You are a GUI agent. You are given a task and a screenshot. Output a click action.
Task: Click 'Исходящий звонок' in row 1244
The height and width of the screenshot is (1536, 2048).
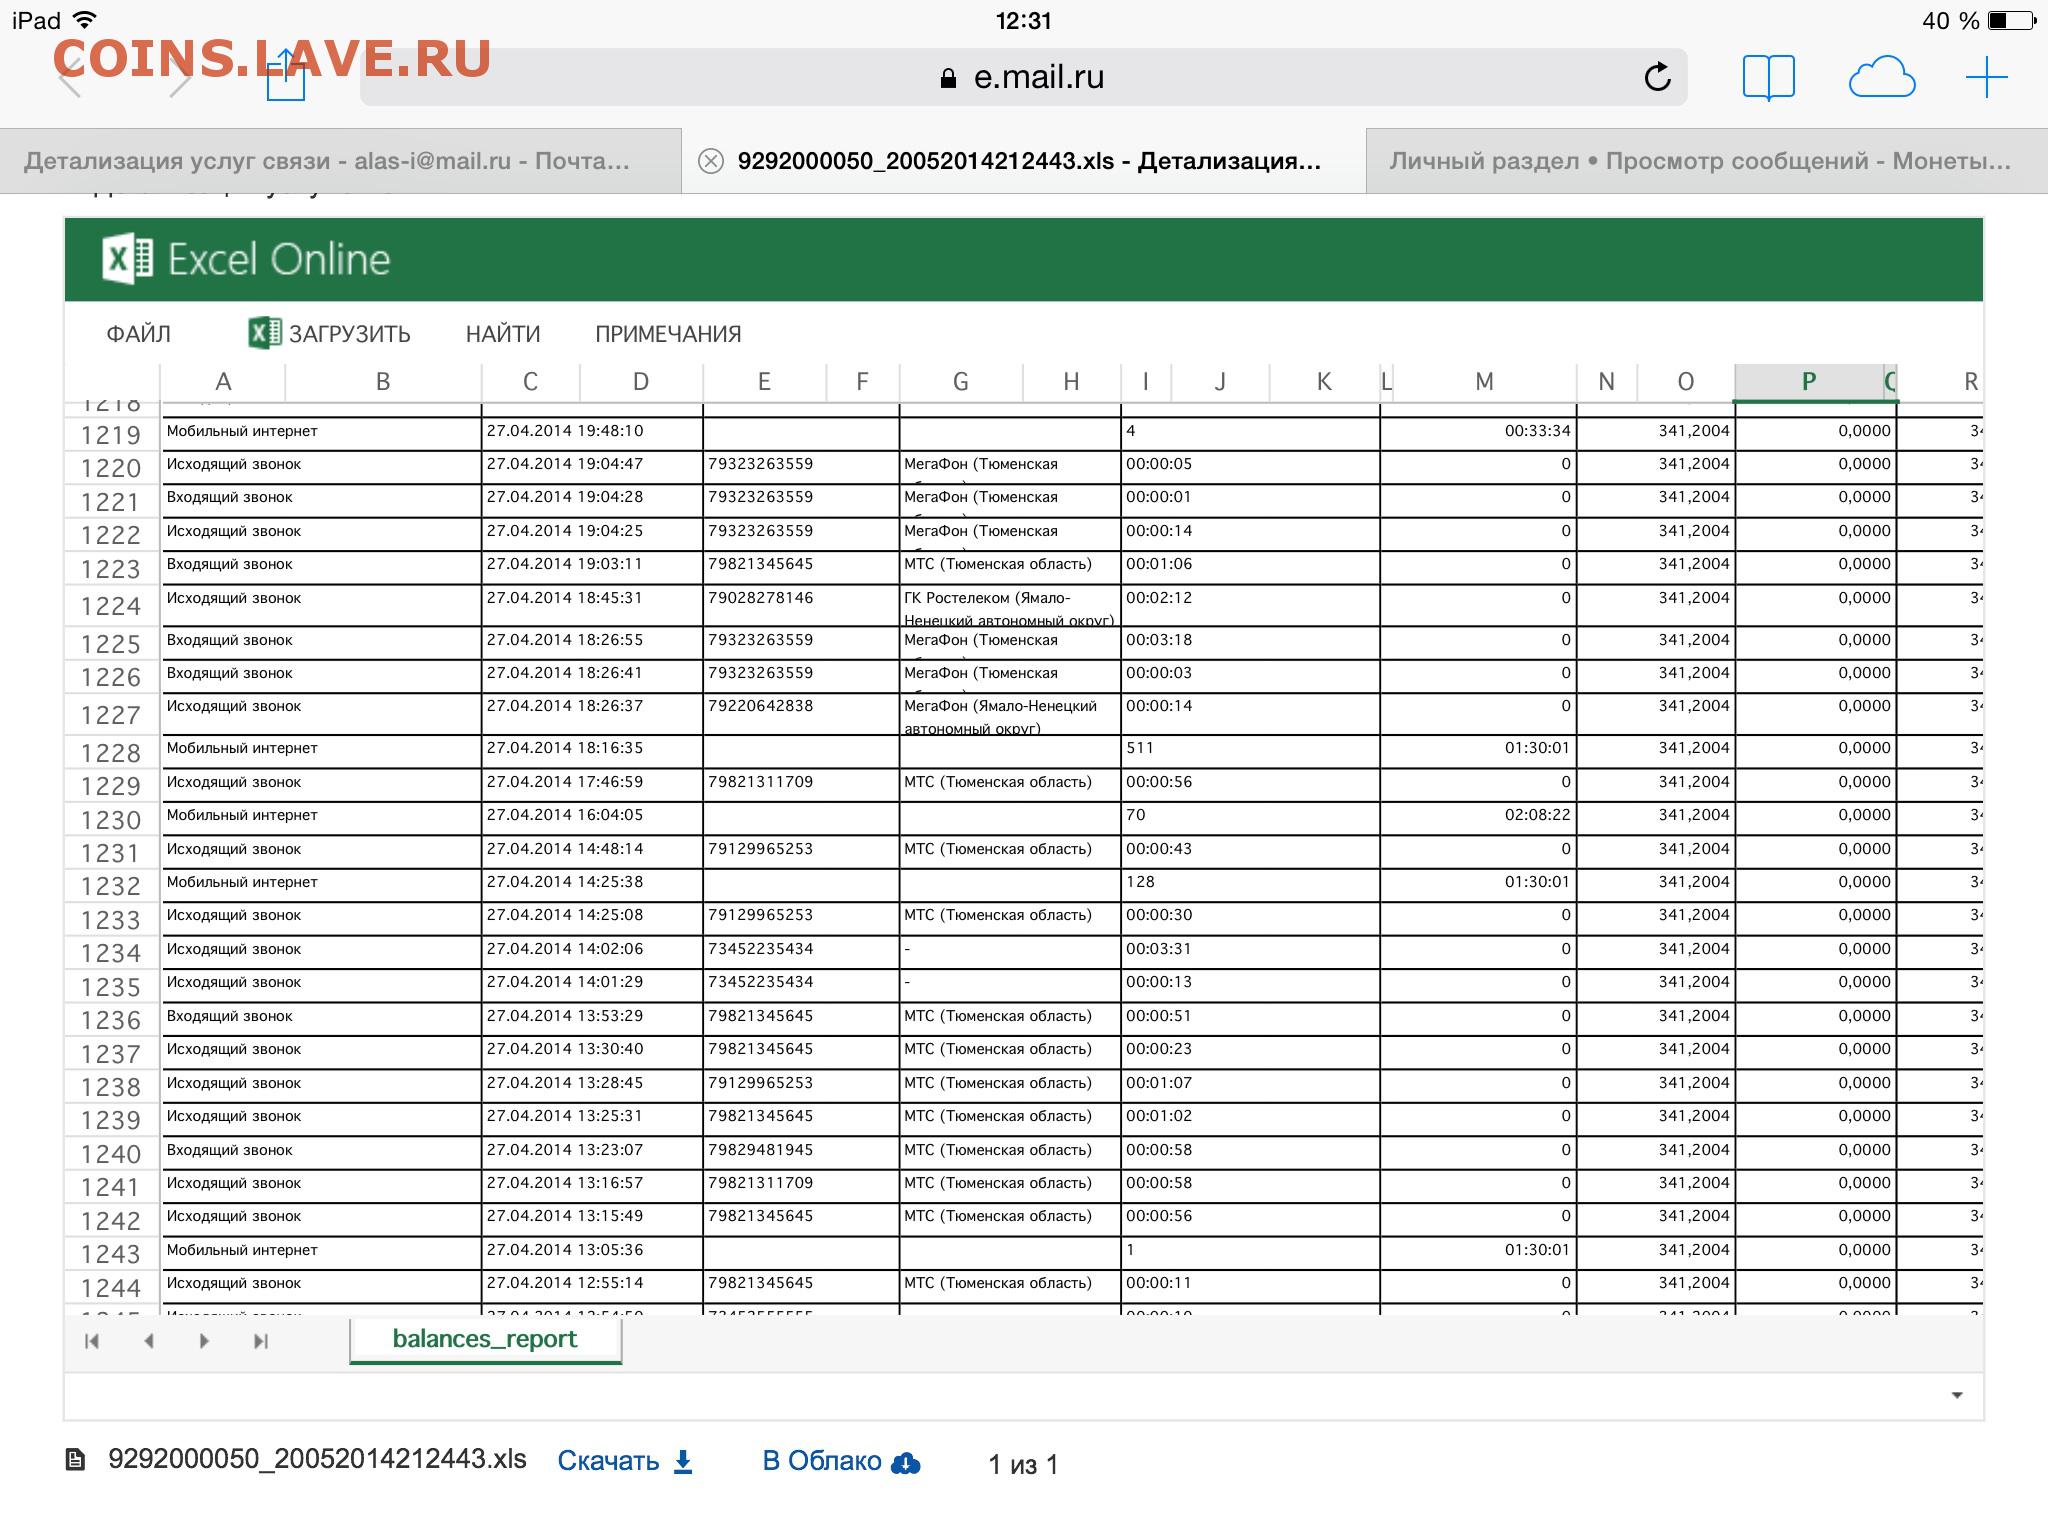pos(321,1286)
